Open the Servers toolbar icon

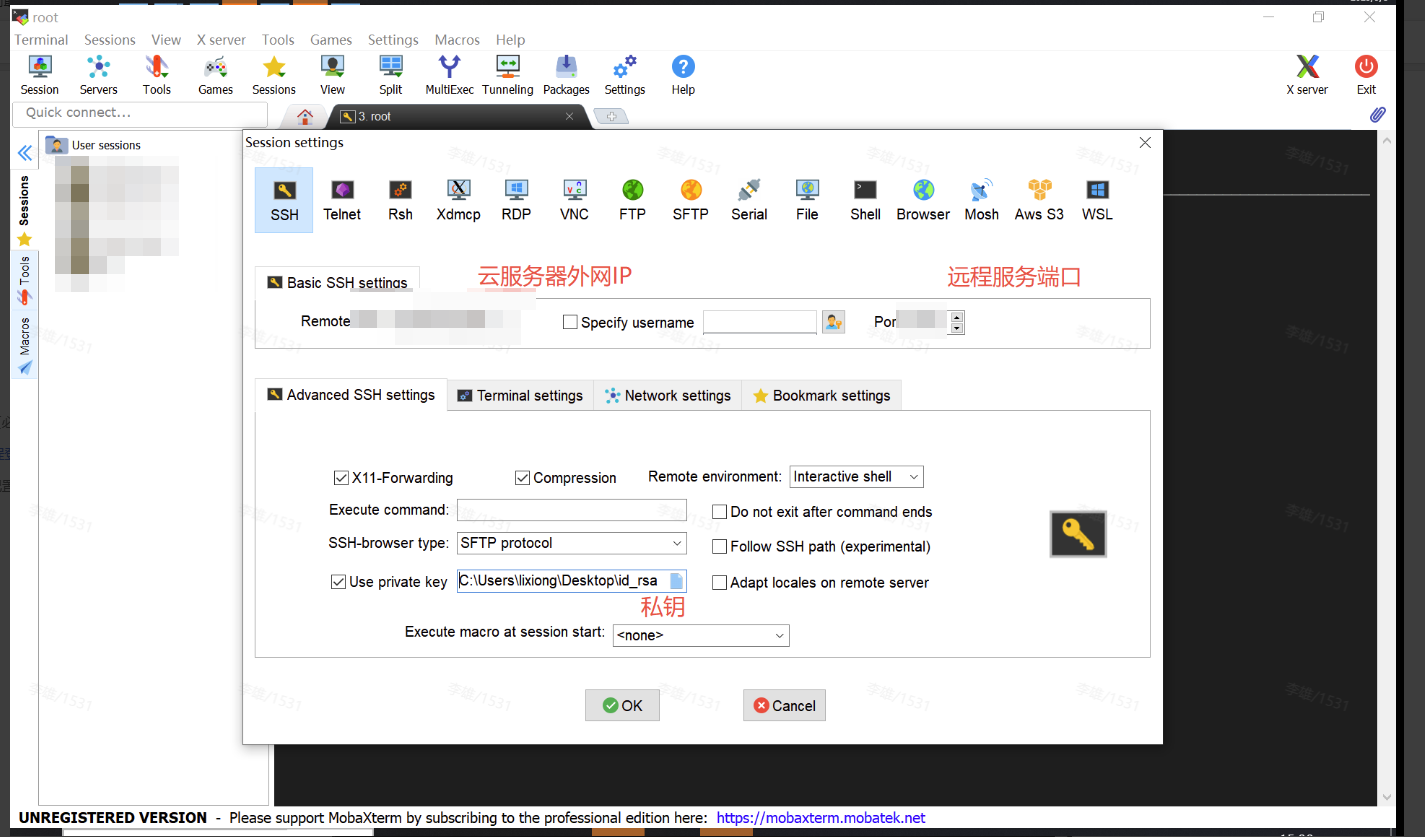coord(98,75)
